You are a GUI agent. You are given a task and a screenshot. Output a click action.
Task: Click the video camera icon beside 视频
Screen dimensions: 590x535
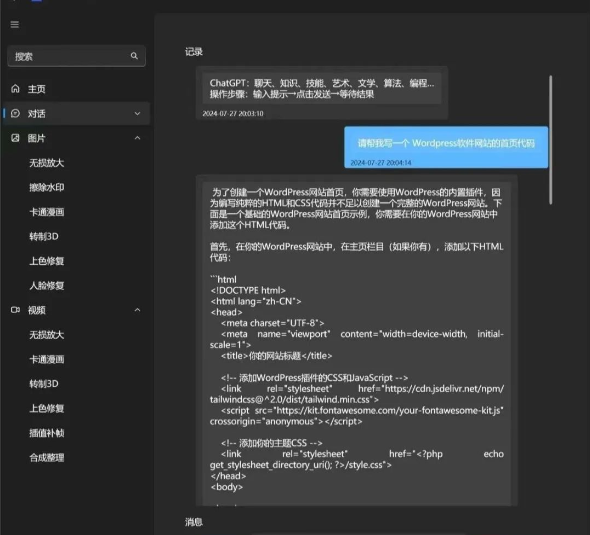click(x=15, y=310)
